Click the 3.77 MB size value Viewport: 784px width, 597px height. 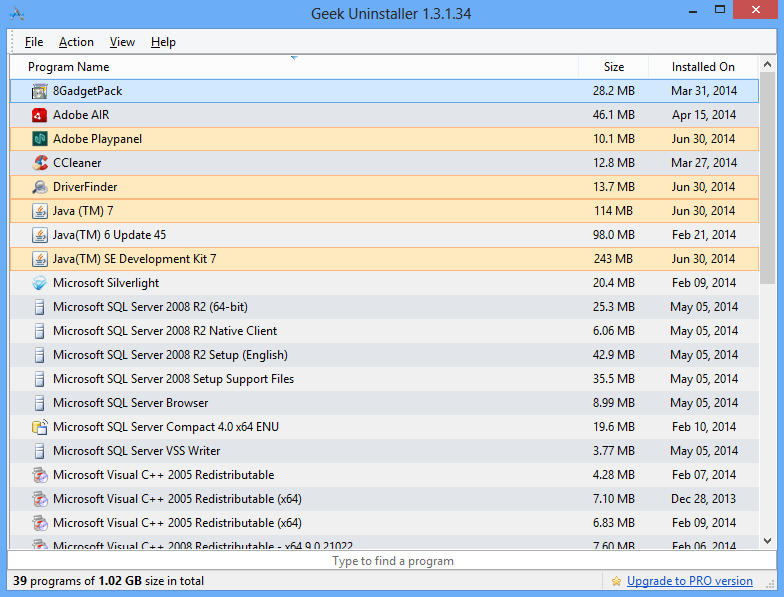point(614,451)
